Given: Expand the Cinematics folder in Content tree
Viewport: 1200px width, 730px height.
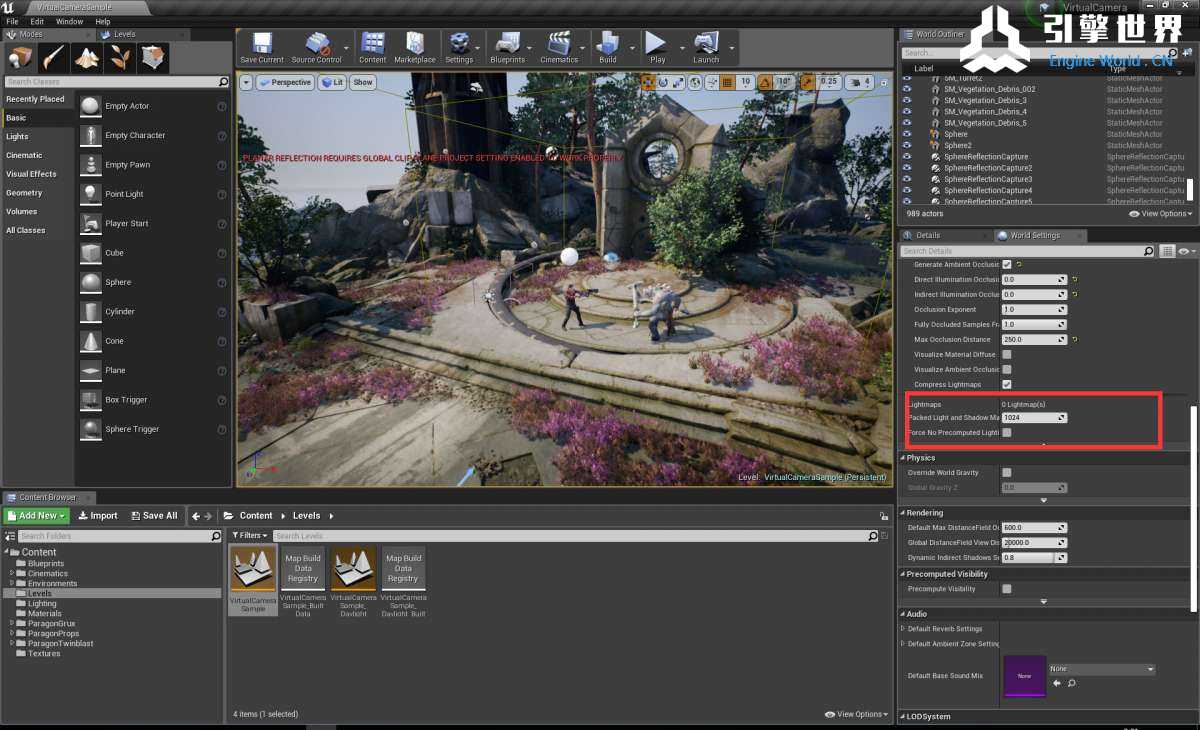Looking at the screenshot, I should [12, 574].
